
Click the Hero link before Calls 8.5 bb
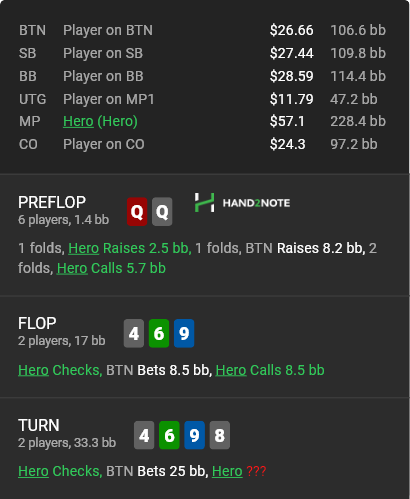pos(231,370)
